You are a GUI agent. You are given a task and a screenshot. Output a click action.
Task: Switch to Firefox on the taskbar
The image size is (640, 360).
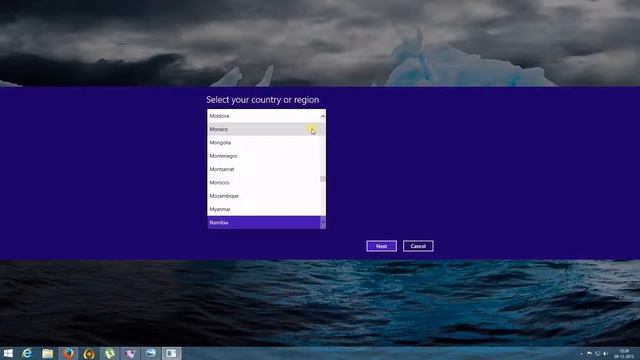point(69,353)
